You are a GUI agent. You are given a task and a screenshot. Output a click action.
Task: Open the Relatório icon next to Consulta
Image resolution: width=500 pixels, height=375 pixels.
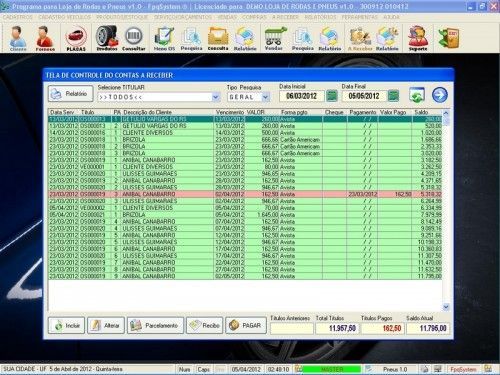pyautogui.click(x=245, y=38)
